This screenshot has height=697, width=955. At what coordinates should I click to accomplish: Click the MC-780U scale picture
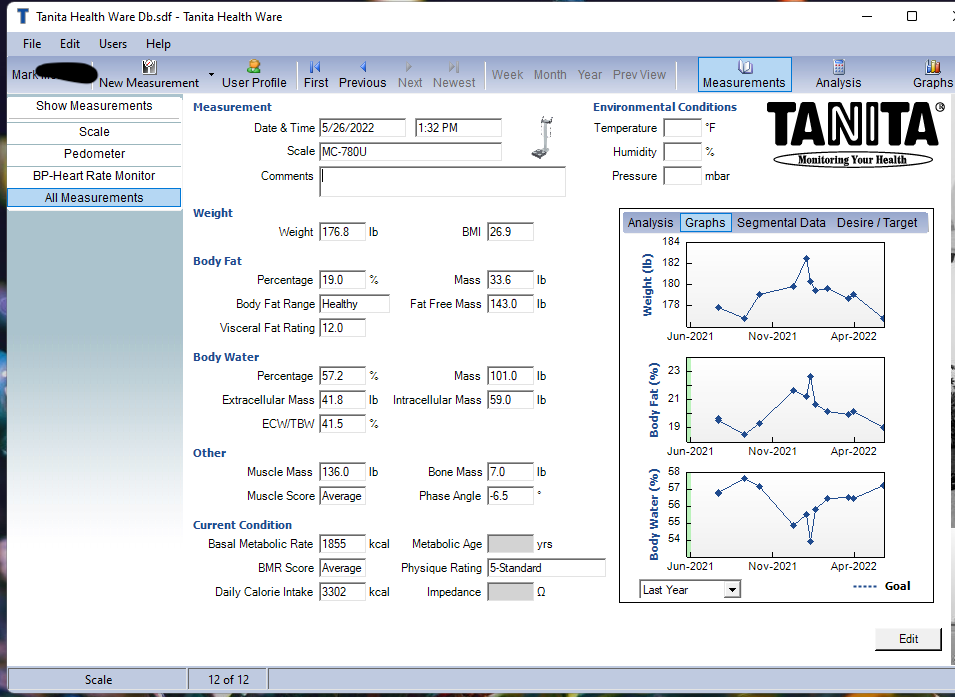542,138
